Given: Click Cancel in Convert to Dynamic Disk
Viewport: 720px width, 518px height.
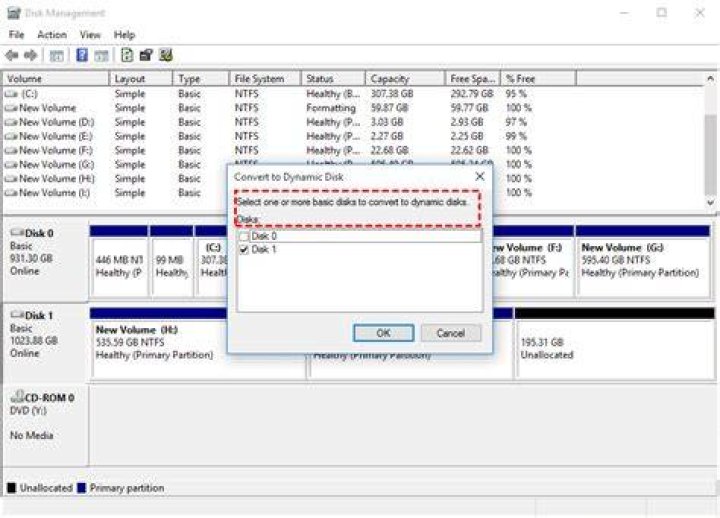Looking at the screenshot, I should tap(451, 333).
